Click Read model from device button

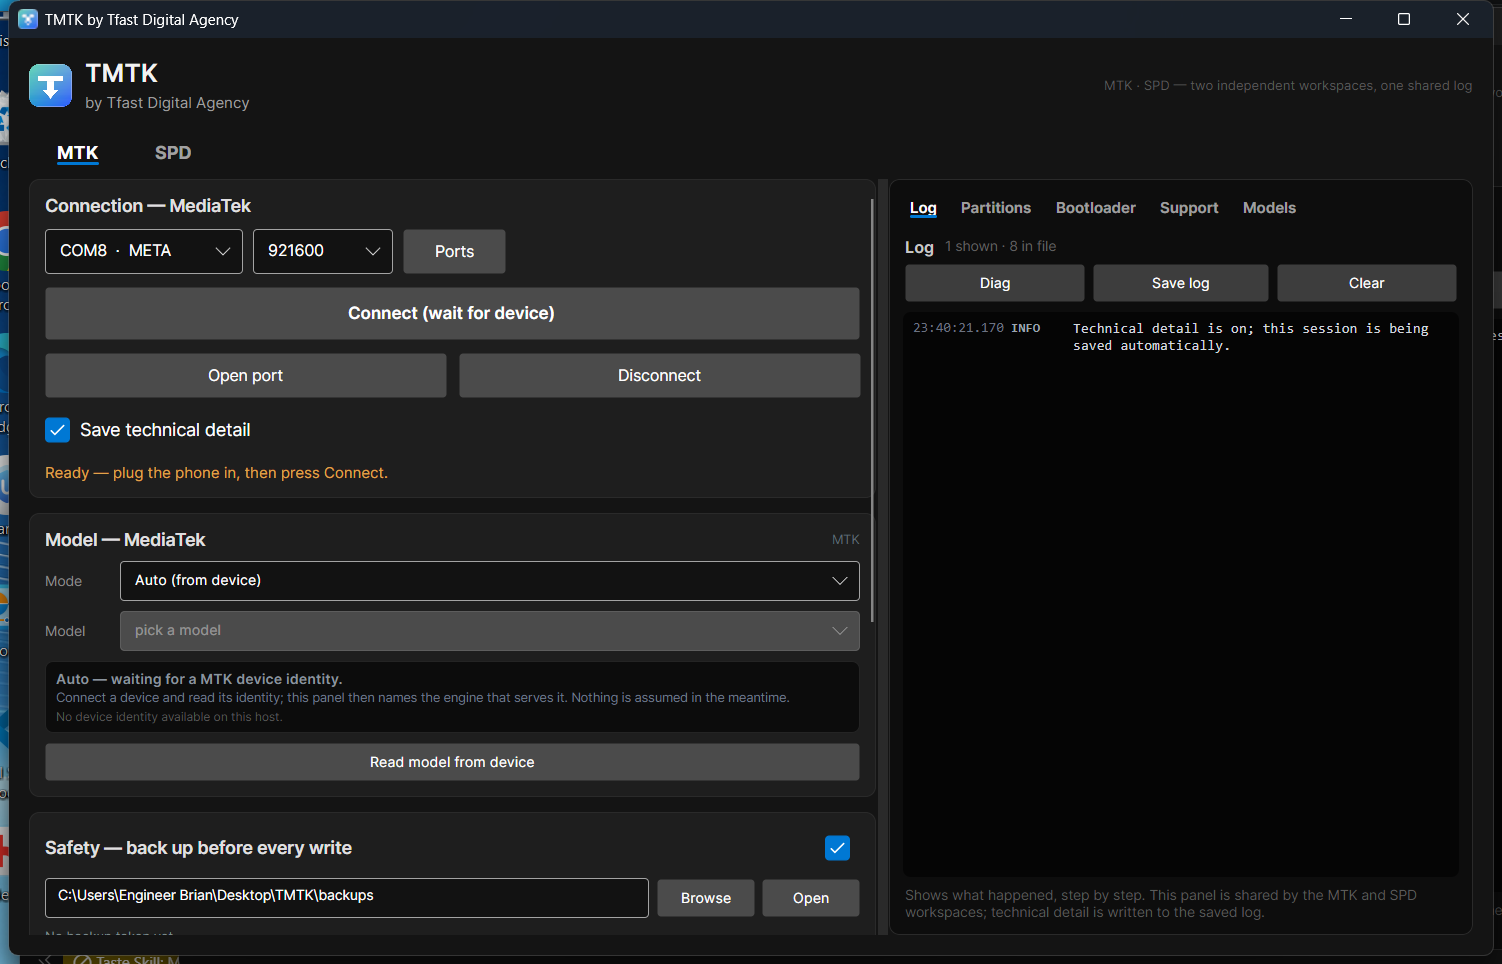[452, 762]
